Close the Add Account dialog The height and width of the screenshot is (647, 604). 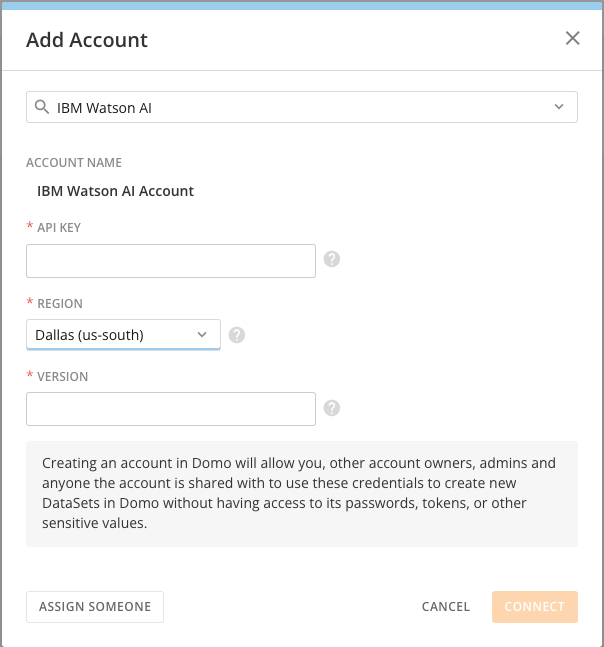tap(573, 39)
